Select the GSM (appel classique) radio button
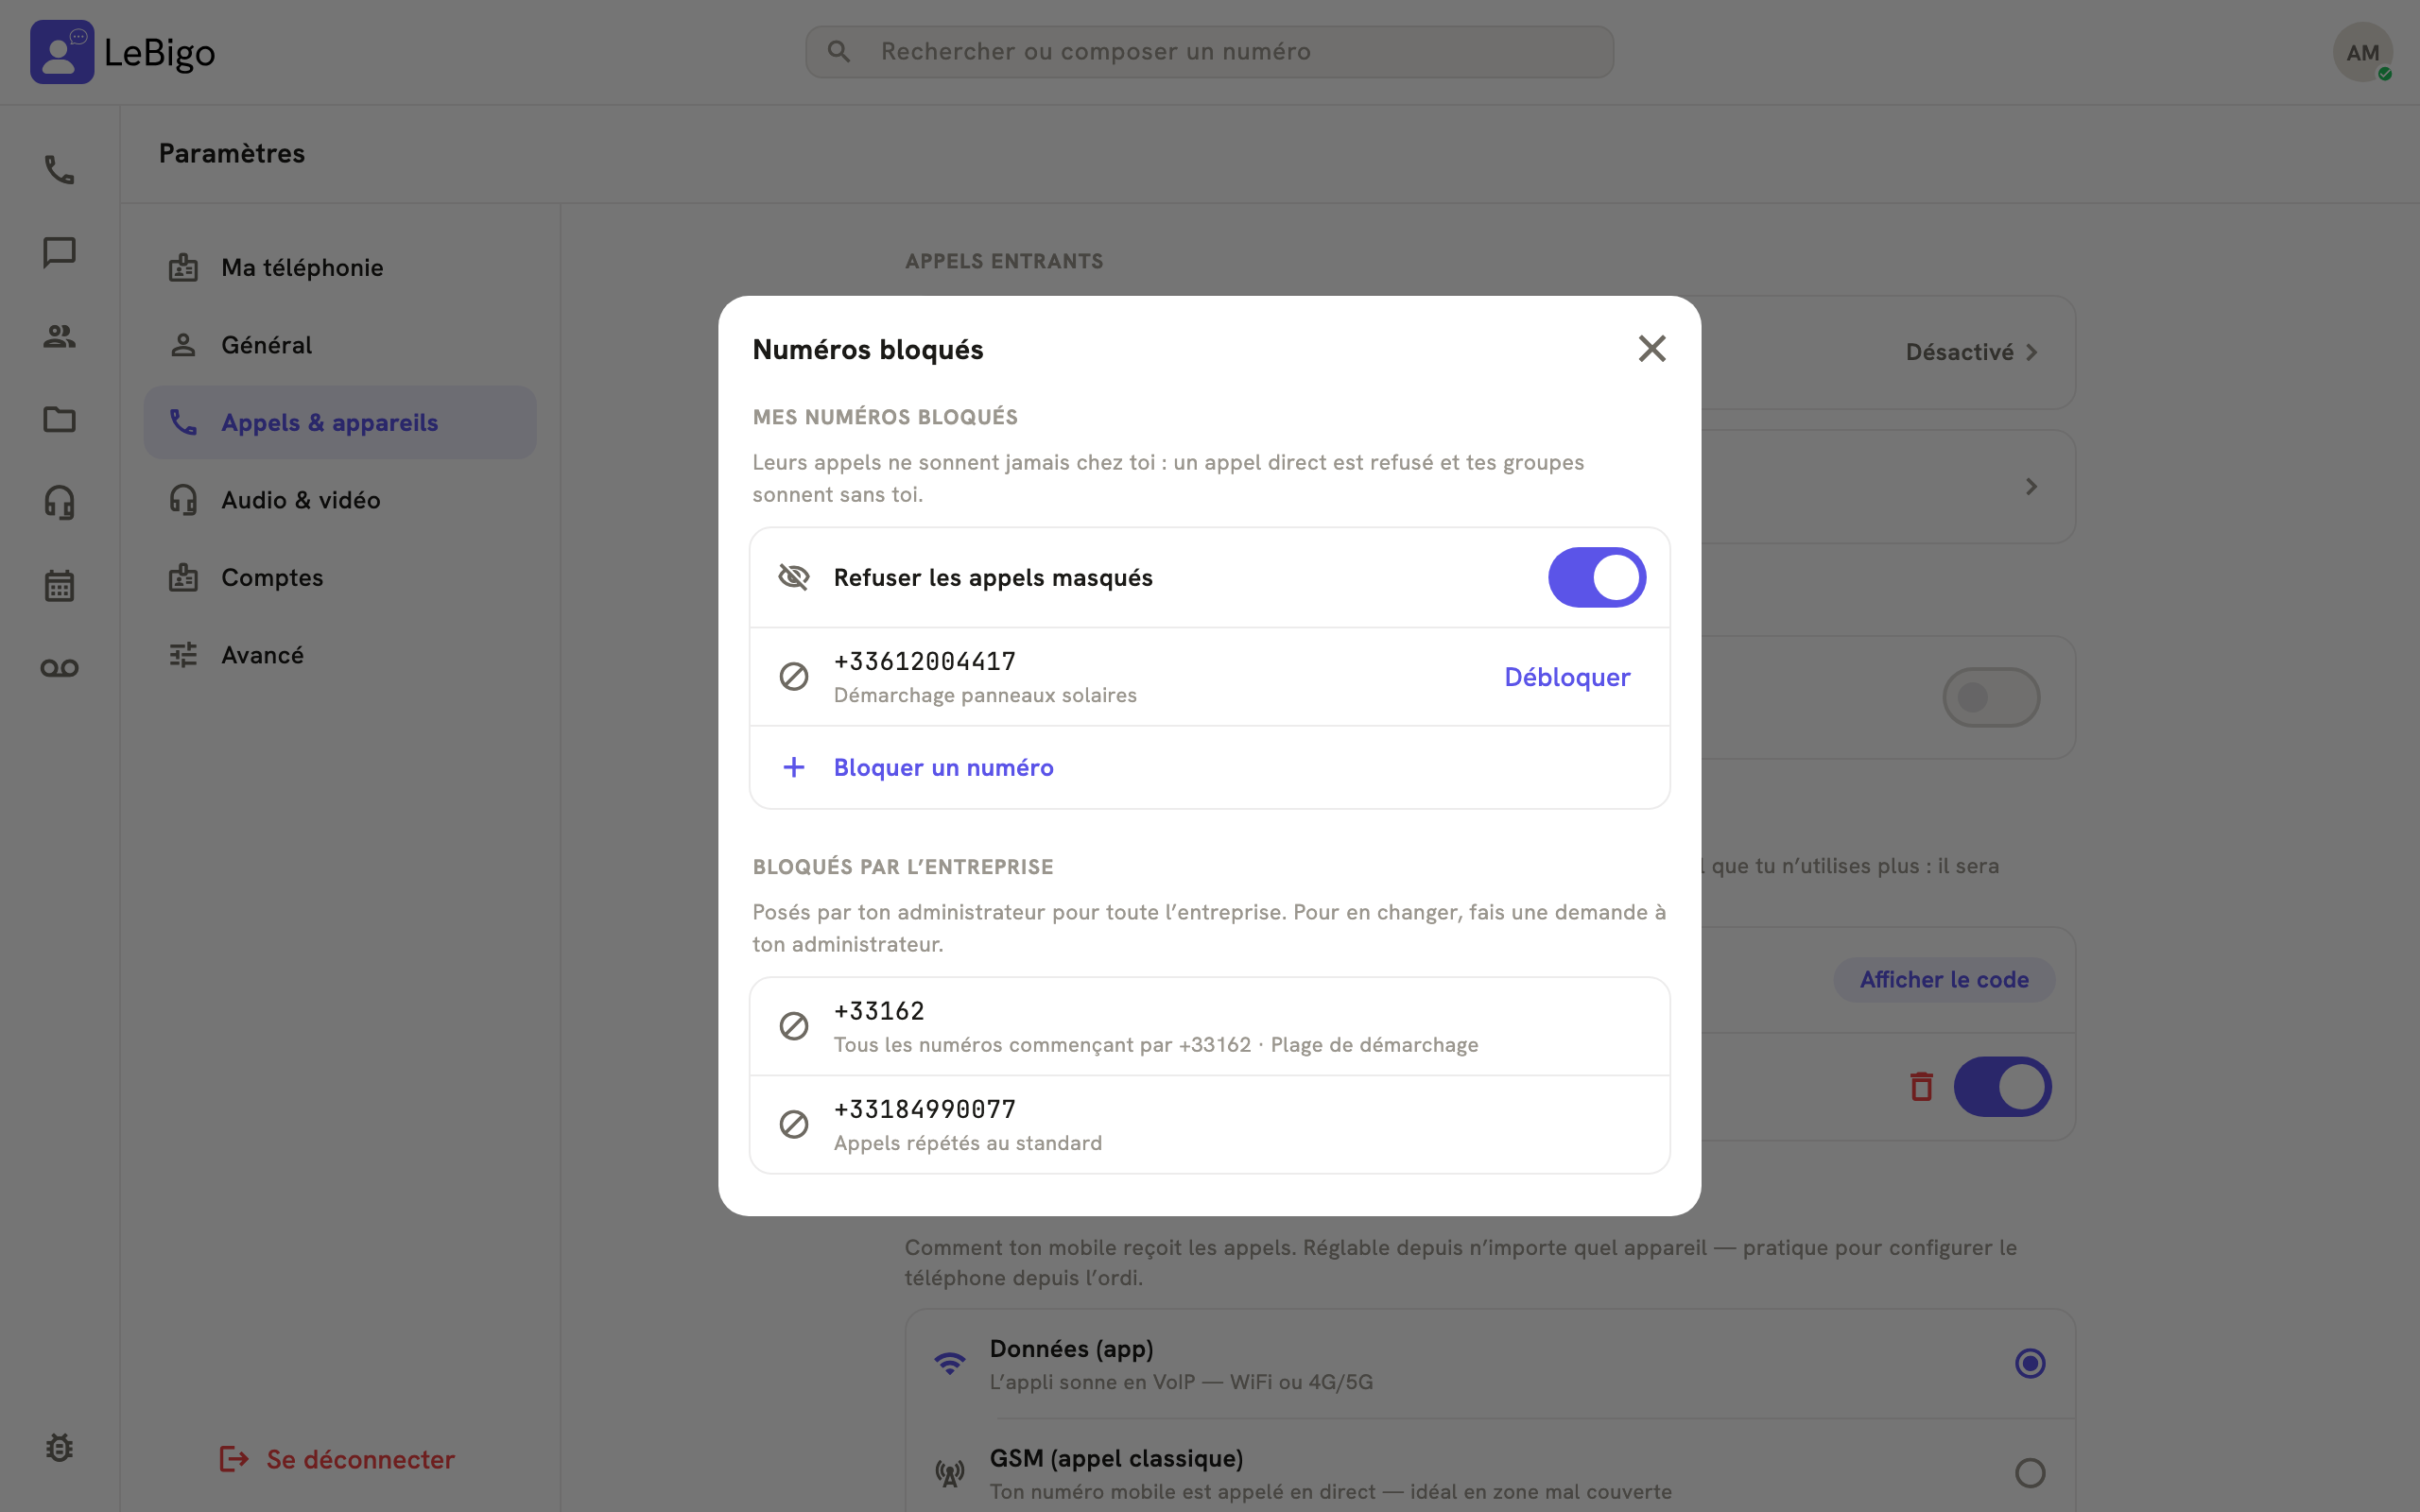The width and height of the screenshot is (2420, 1512). (2030, 1472)
